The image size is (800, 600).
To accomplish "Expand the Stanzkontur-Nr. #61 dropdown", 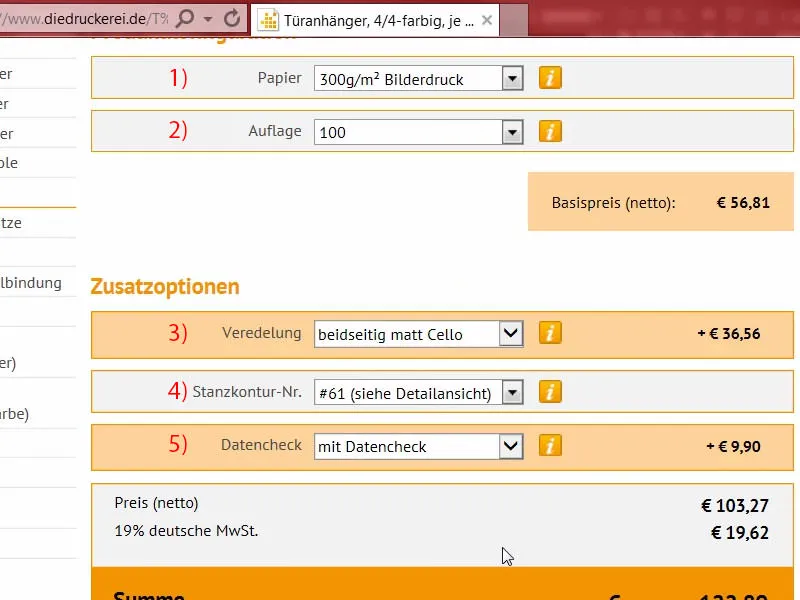I will click(512, 392).
